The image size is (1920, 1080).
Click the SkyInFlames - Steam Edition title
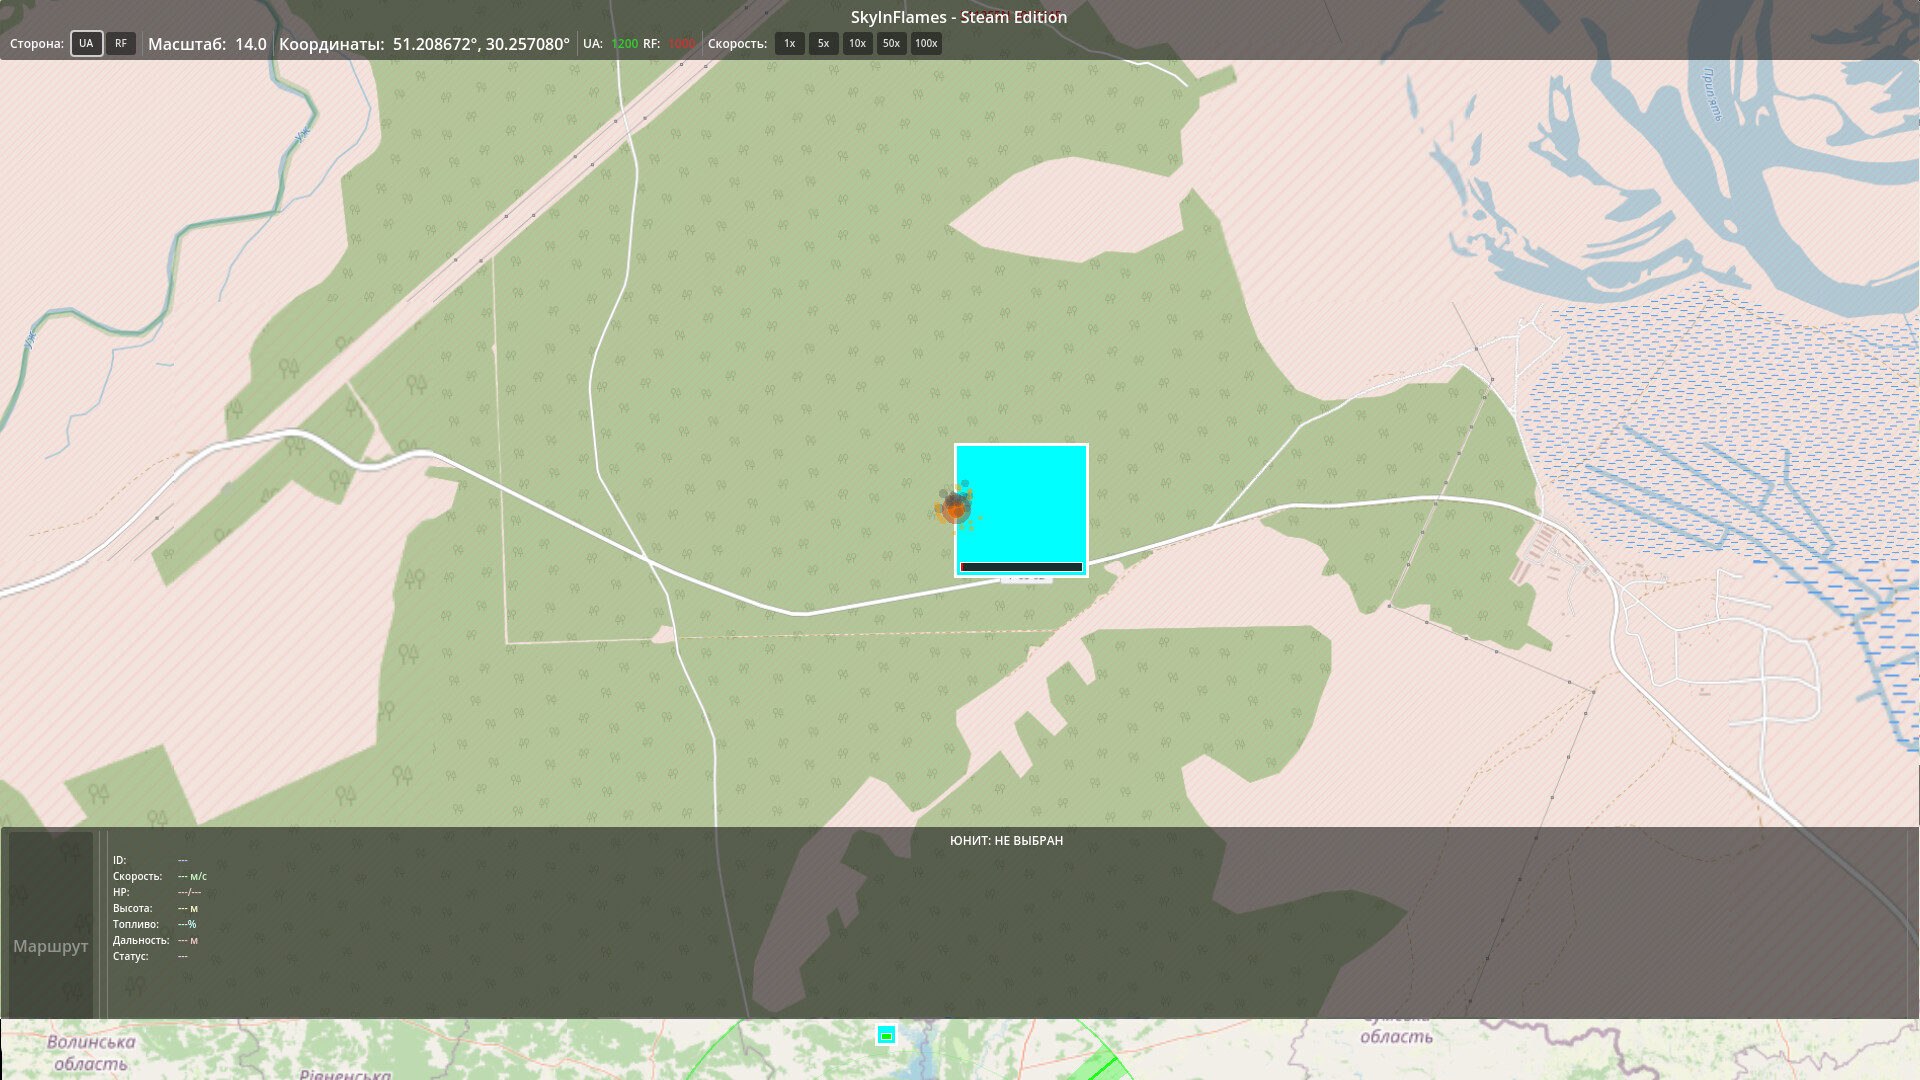click(958, 17)
